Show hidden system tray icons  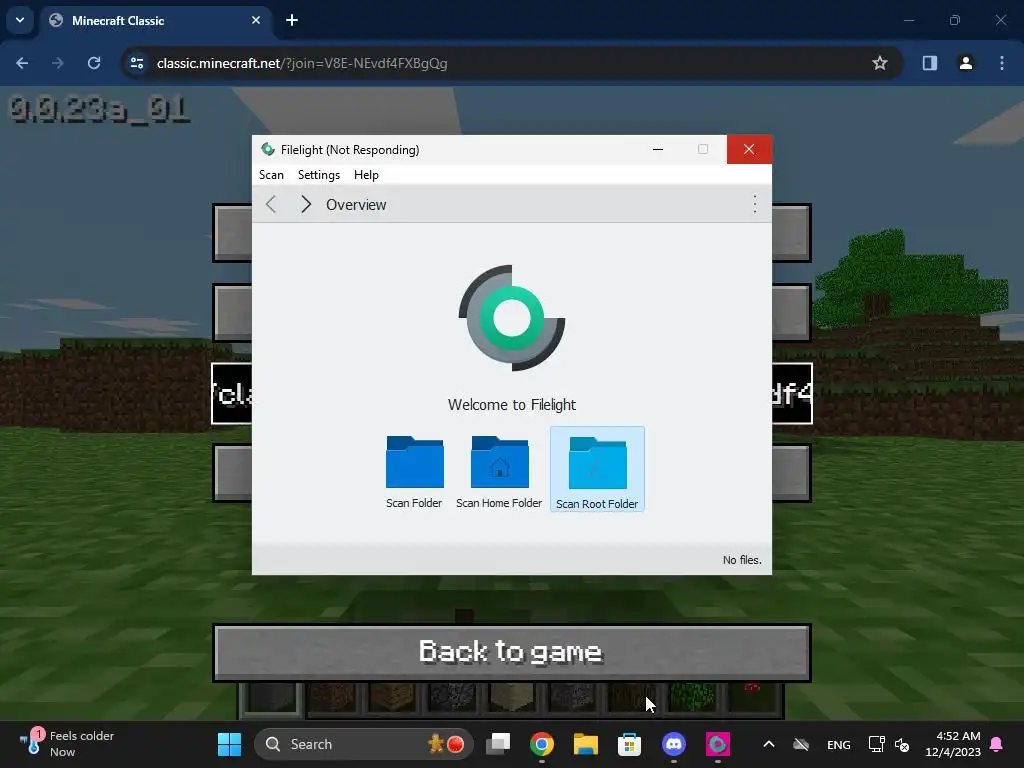point(769,744)
